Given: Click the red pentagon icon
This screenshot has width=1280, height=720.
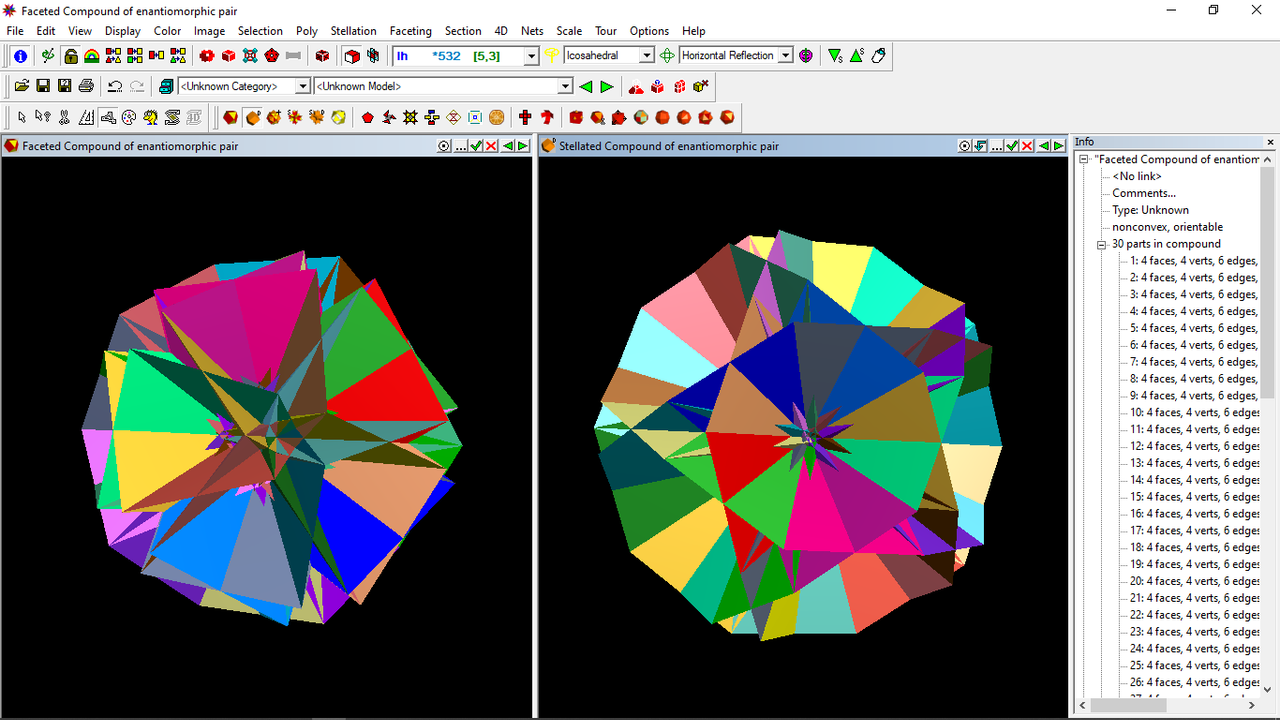Looking at the screenshot, I should [x=368, y=117].
